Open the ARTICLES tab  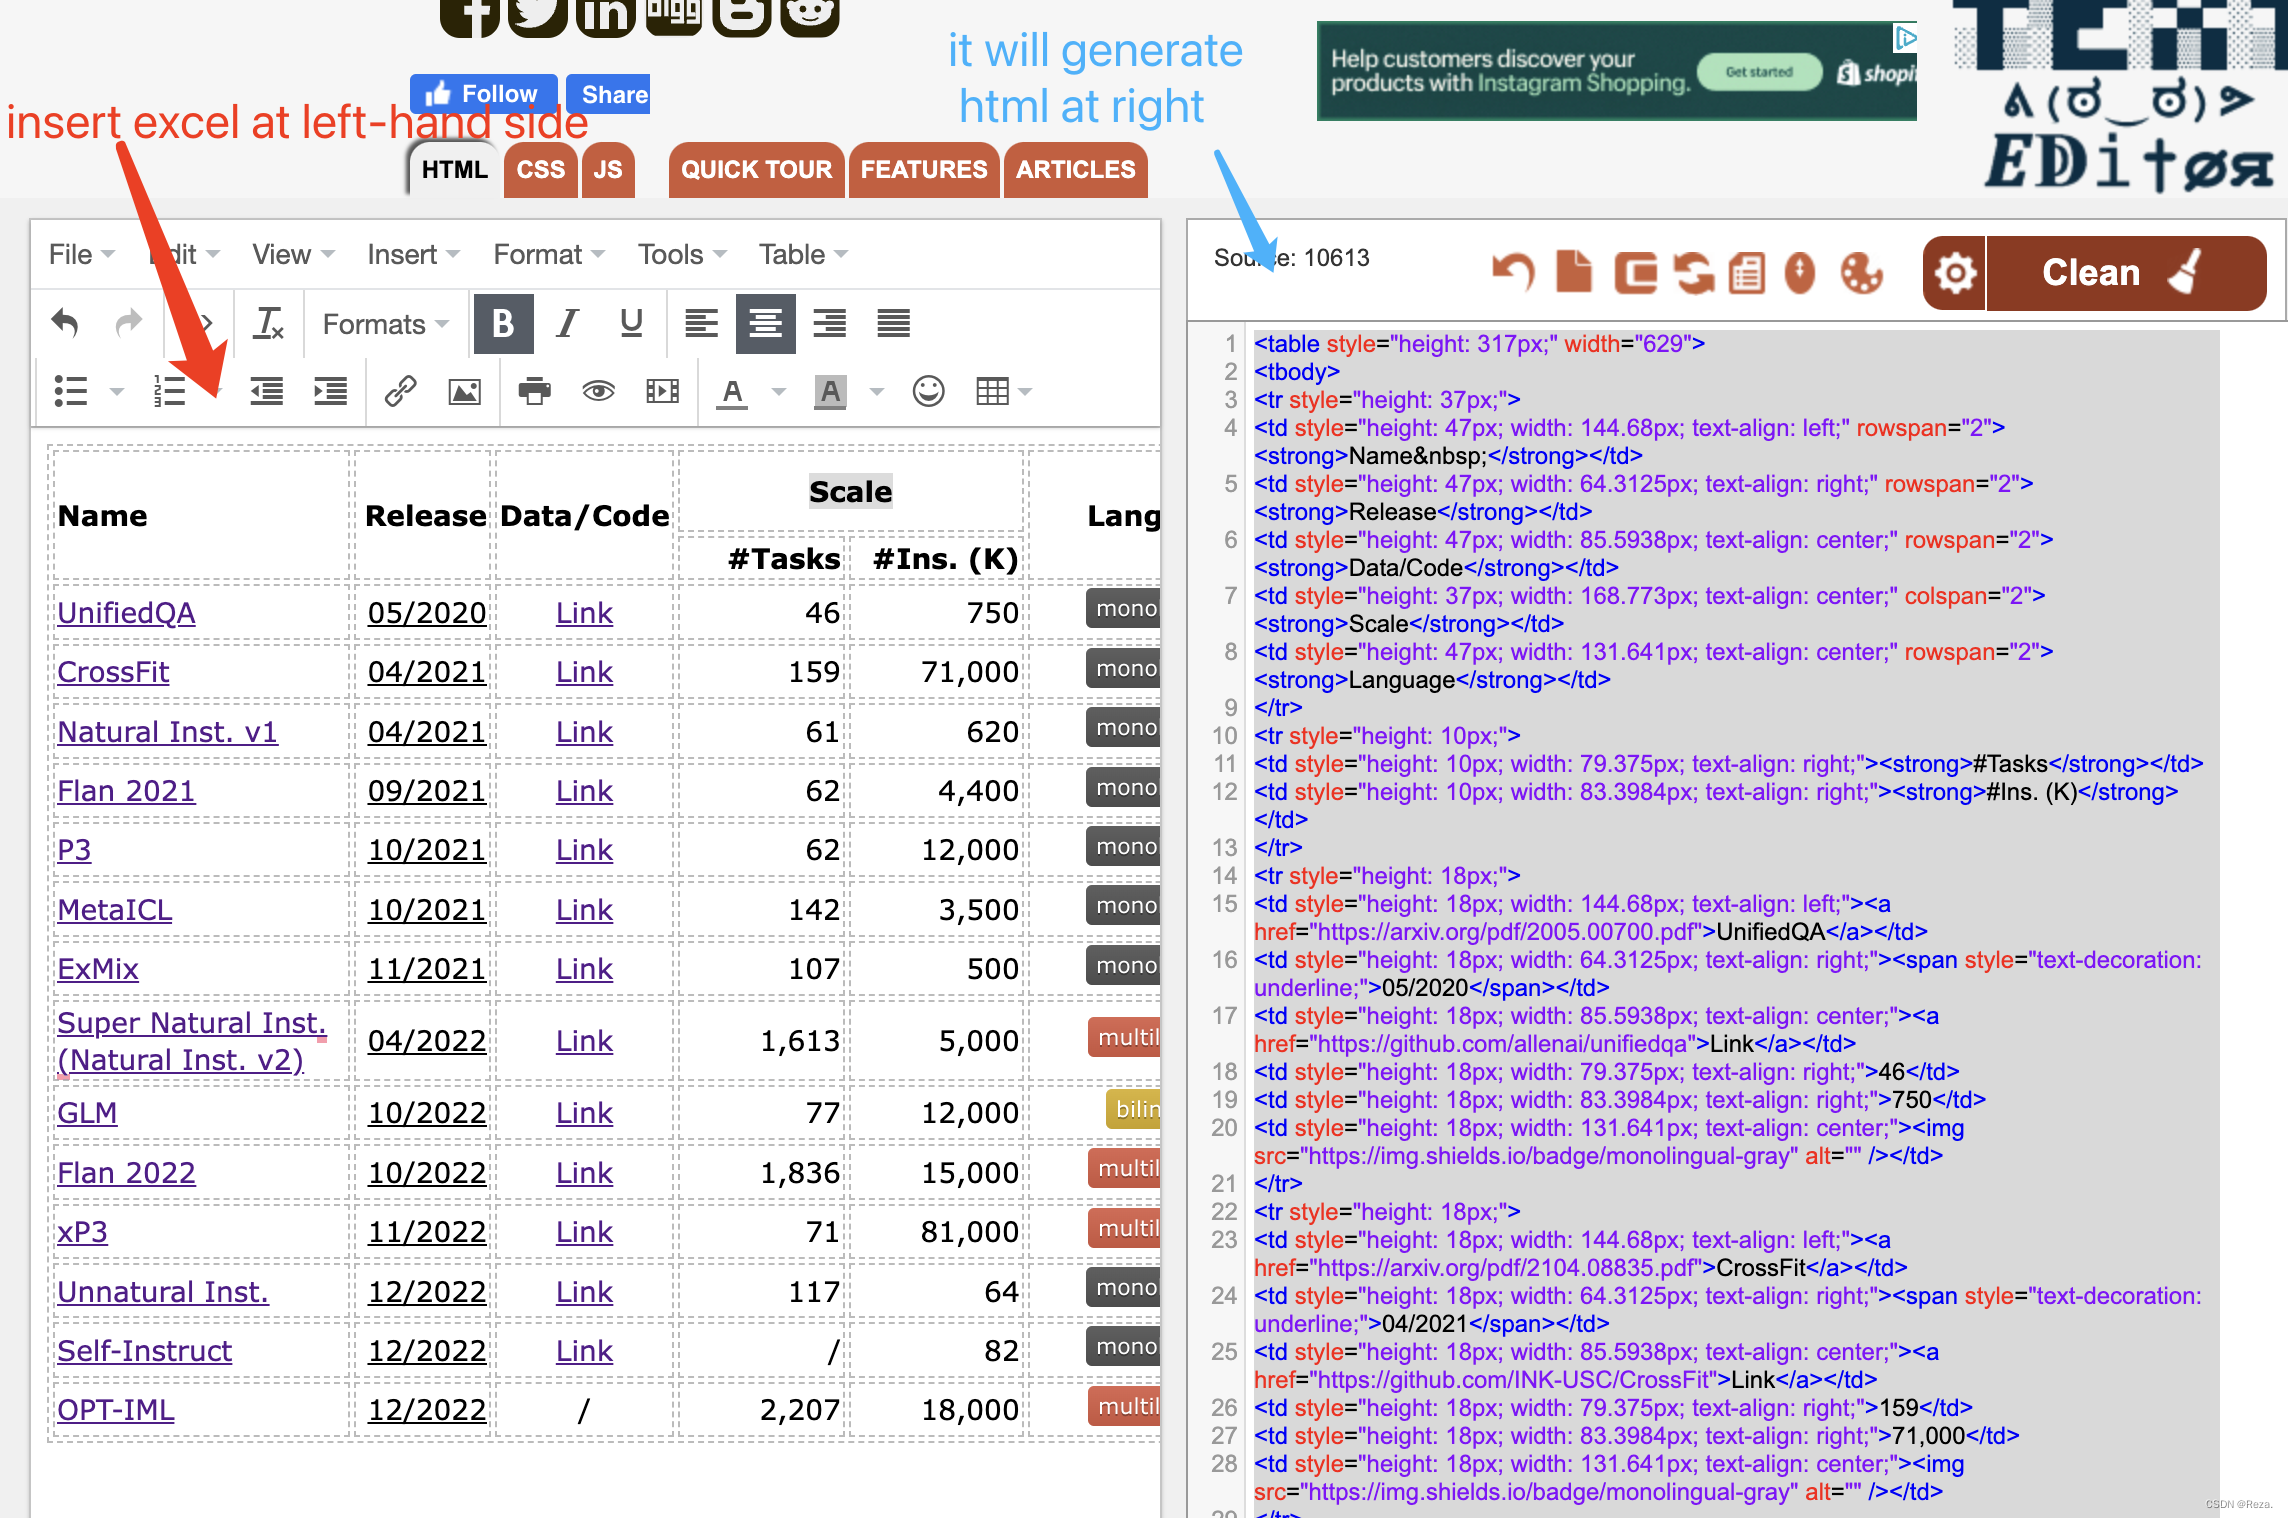coord(1075,169)
